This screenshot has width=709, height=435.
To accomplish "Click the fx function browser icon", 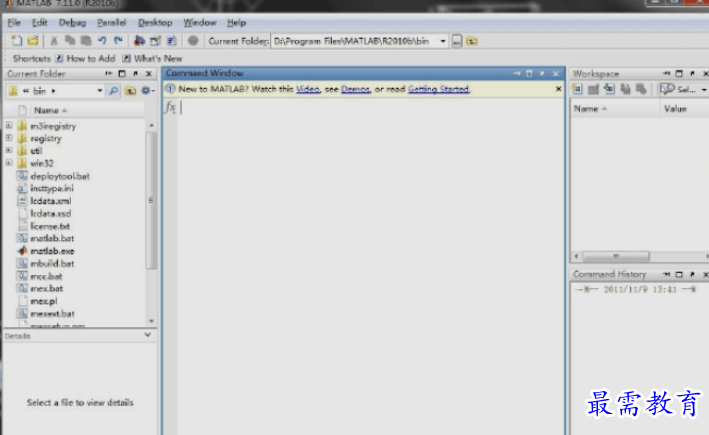I will click(x=170, y=108).
